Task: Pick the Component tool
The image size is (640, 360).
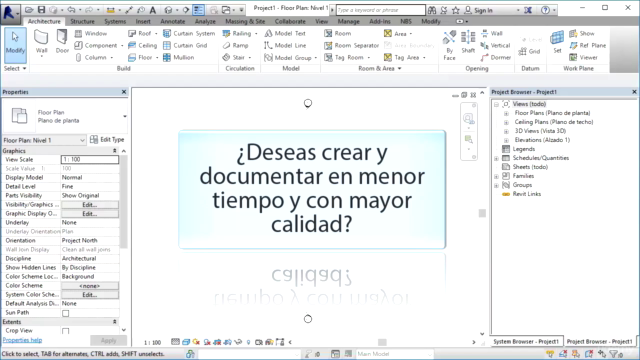Action: pos(97,45)
